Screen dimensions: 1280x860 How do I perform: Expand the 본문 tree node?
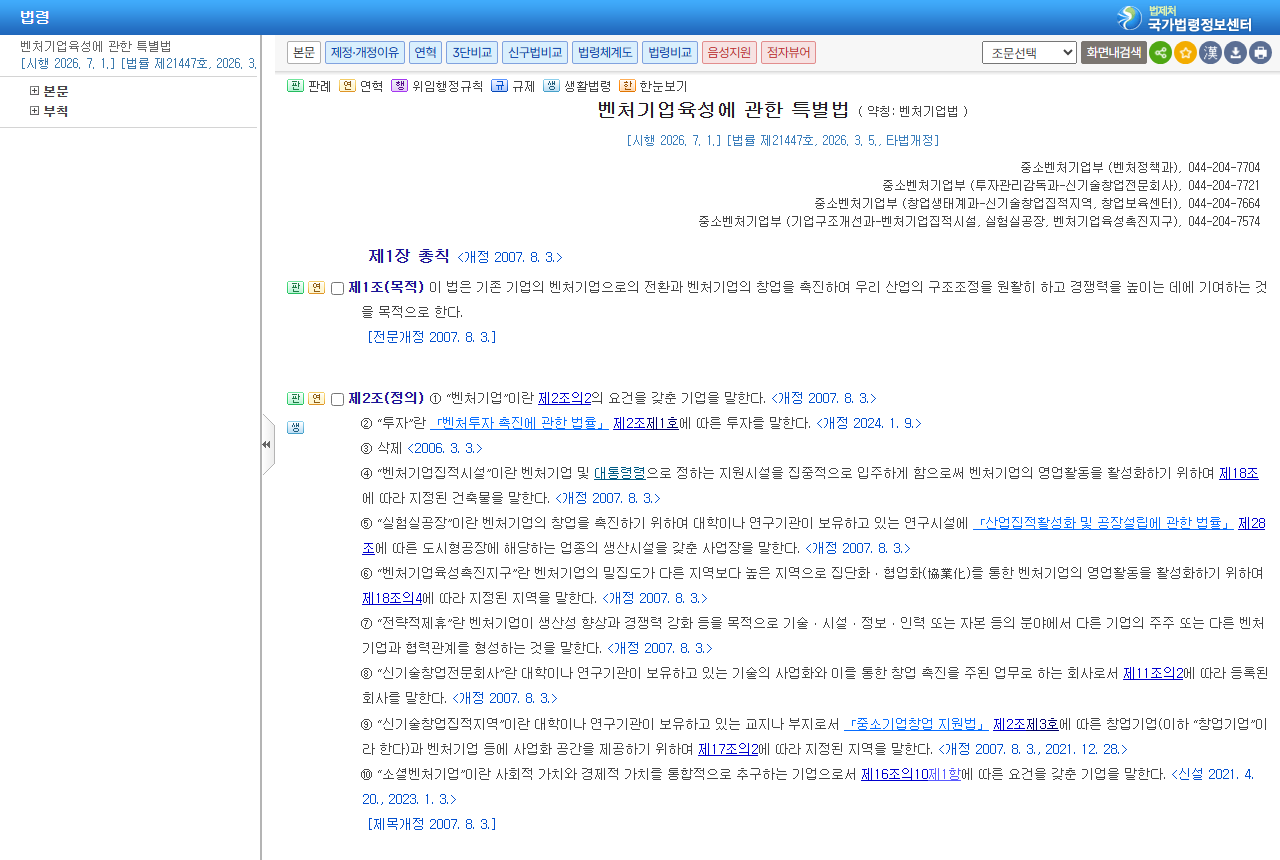coord(35,91)
